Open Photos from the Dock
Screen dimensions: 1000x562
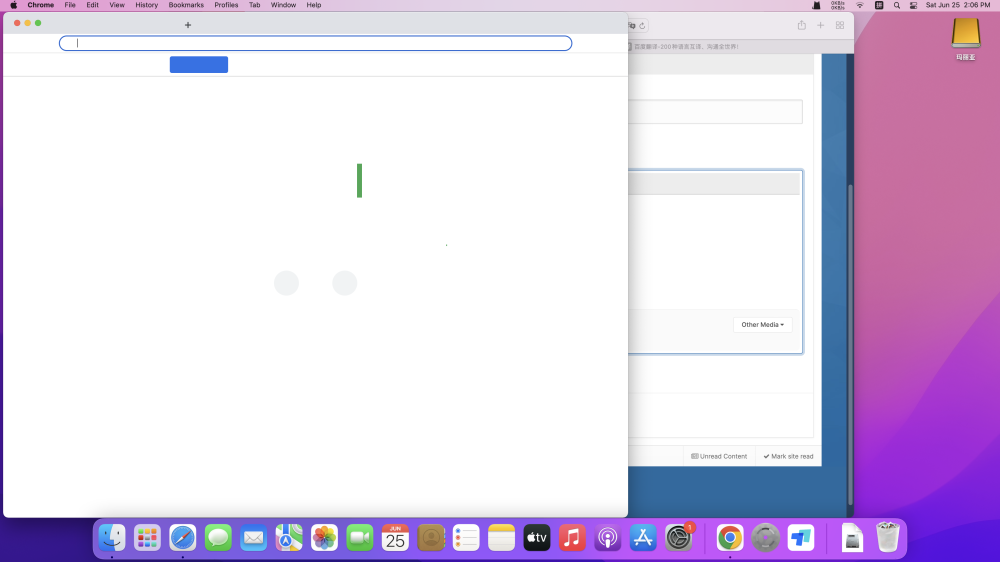point(324,538)
